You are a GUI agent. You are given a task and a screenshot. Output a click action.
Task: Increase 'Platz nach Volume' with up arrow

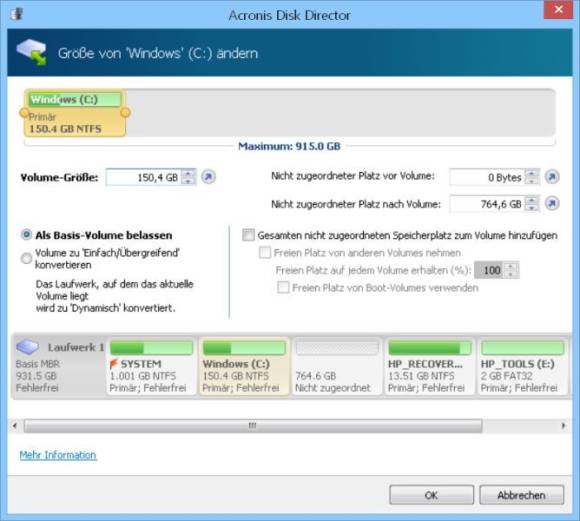point(532,200)
